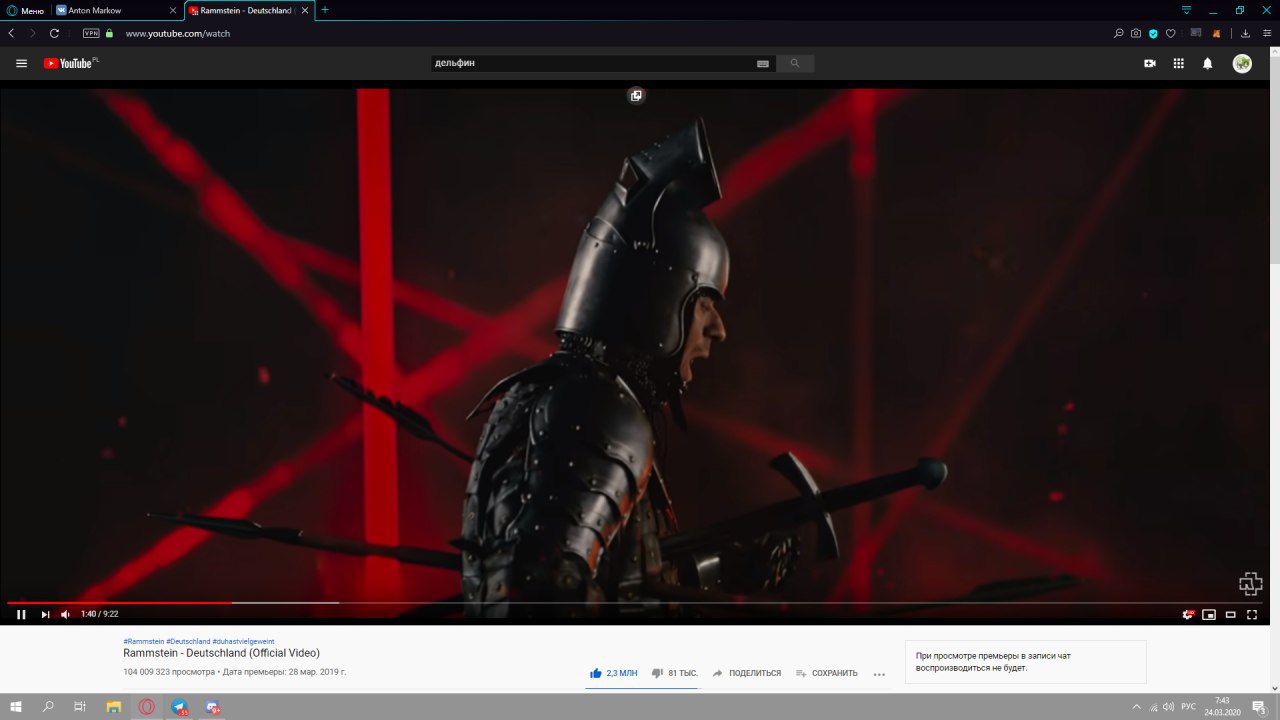Viewport: 1280px width, 720px height.
Task: Open YouTube notifications bell
Action: pos(1208,63)
